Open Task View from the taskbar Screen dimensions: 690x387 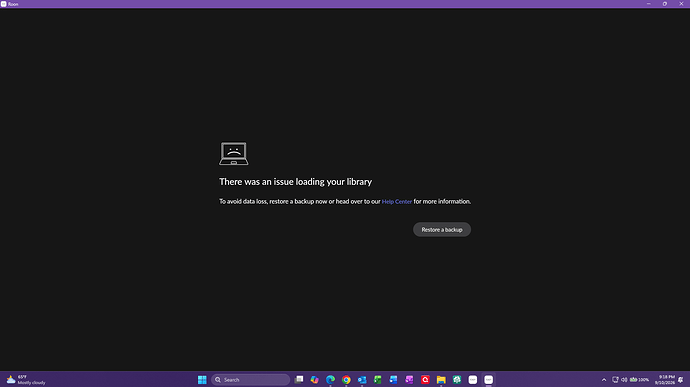coord(299,380)
